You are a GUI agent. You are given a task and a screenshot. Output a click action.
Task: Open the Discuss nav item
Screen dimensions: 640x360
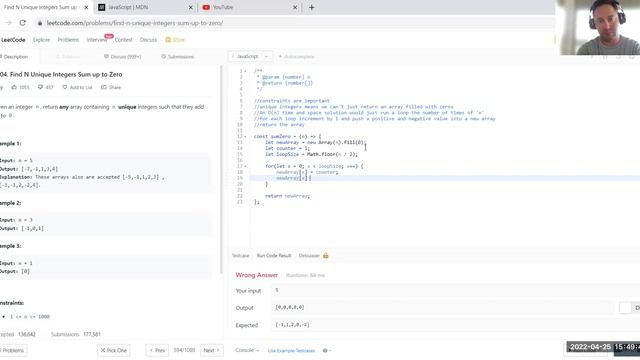pos(148,40)
